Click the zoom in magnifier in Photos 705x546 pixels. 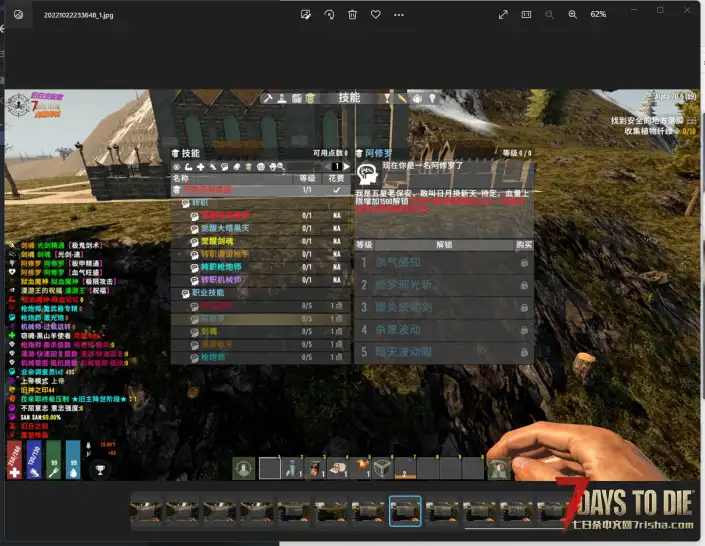[x=572, y=15]
